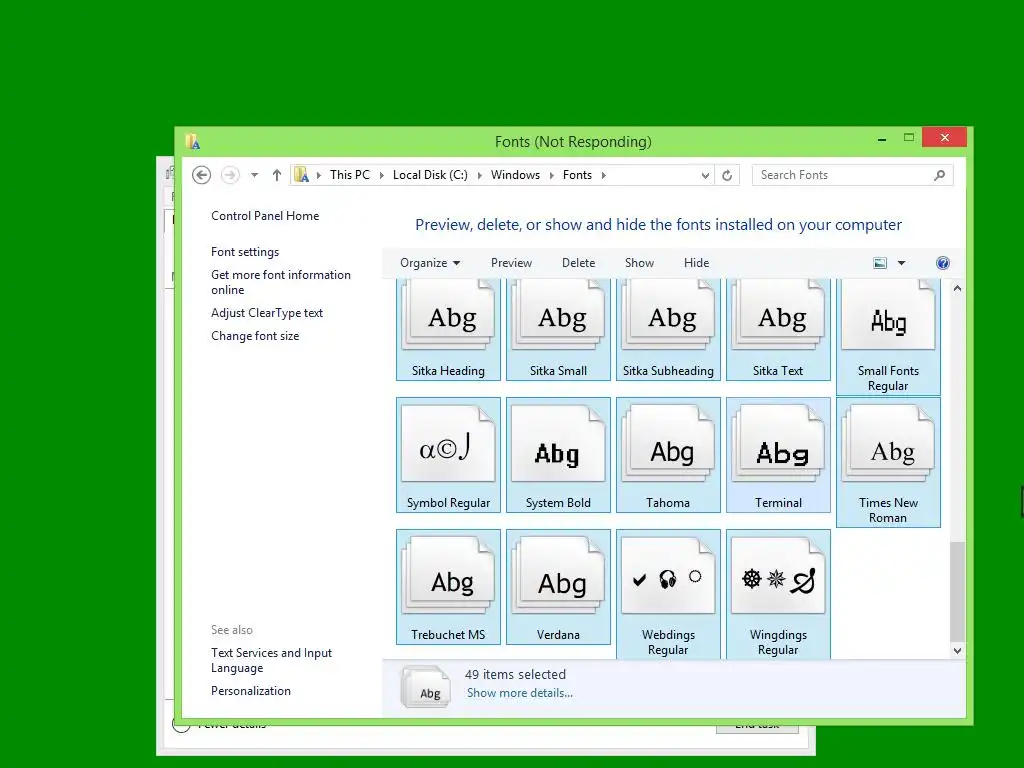Focus the Search Fonts field
Image resolution: width=1024 pixels, height=768 pixels.
point(852,175)
